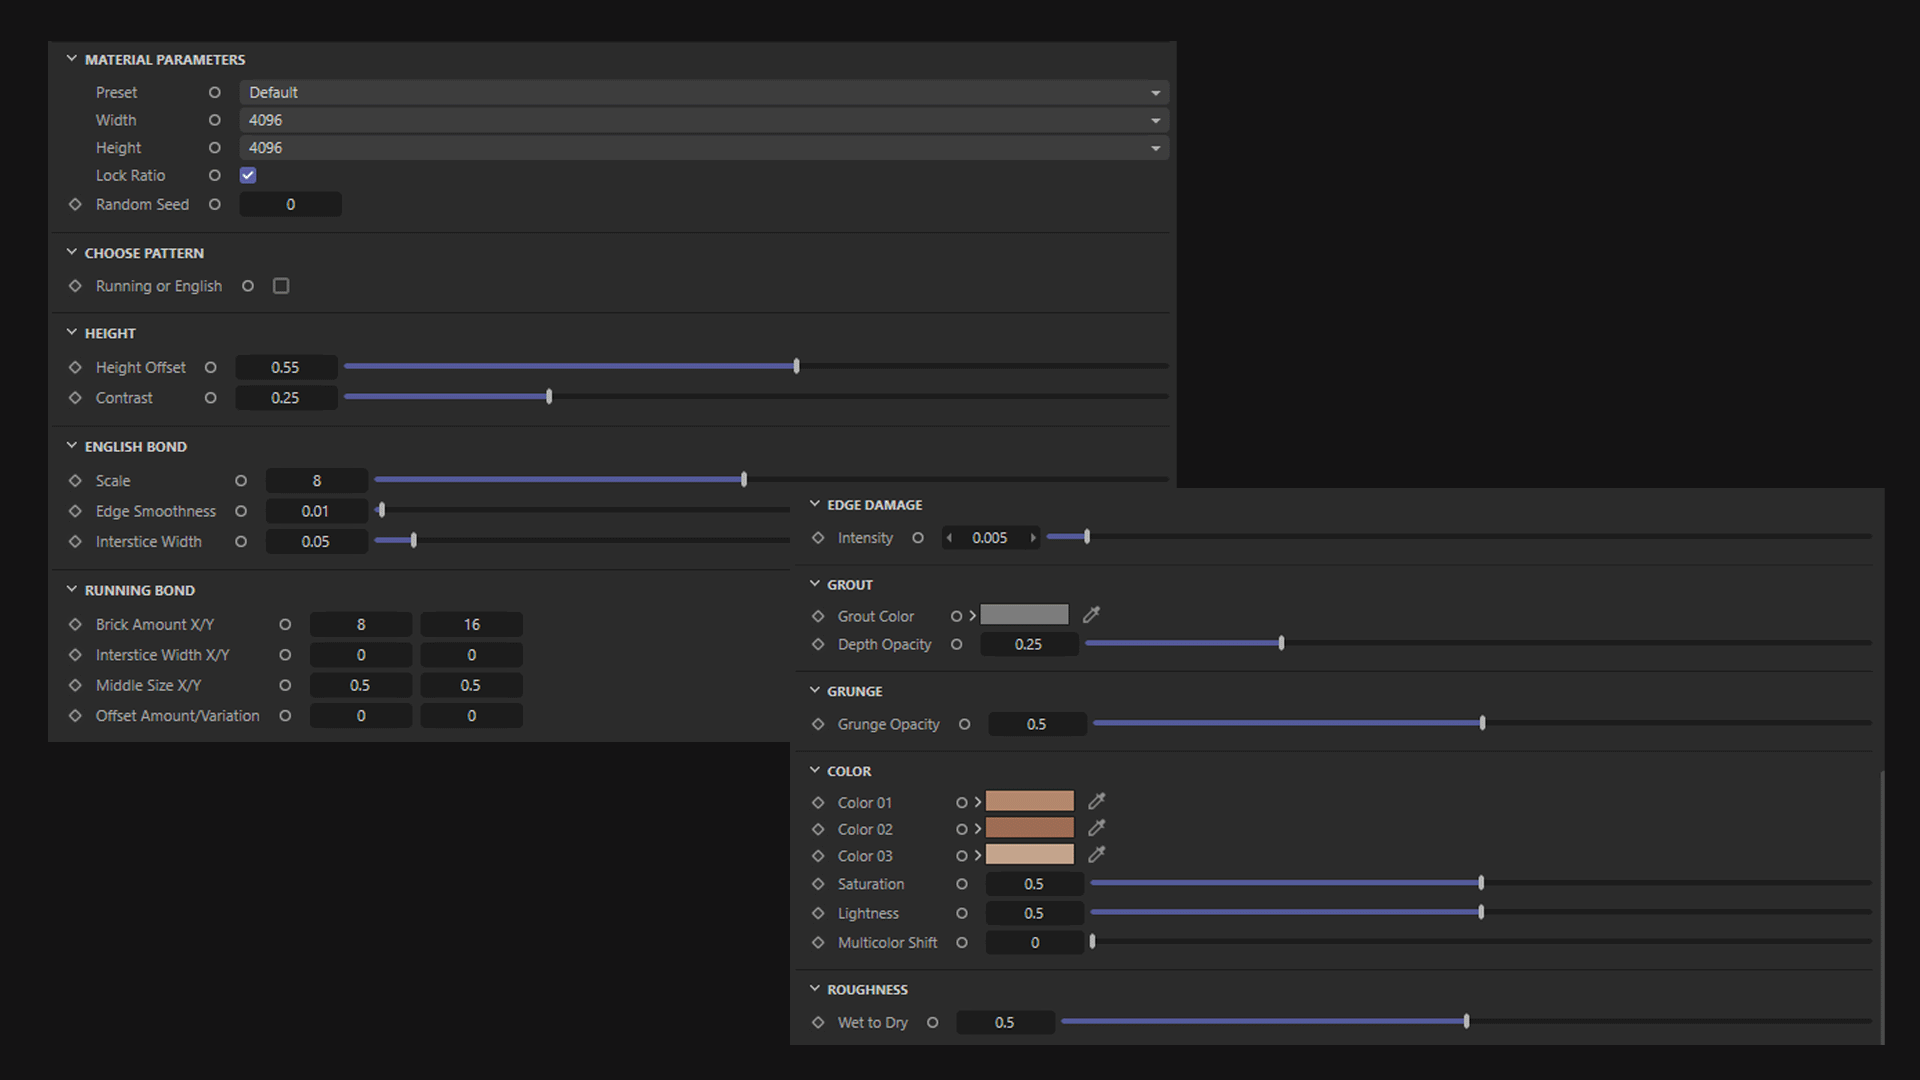Click keyframe diamond next to Interstice Width
1920x1080 pixels.
click(75, 541)
